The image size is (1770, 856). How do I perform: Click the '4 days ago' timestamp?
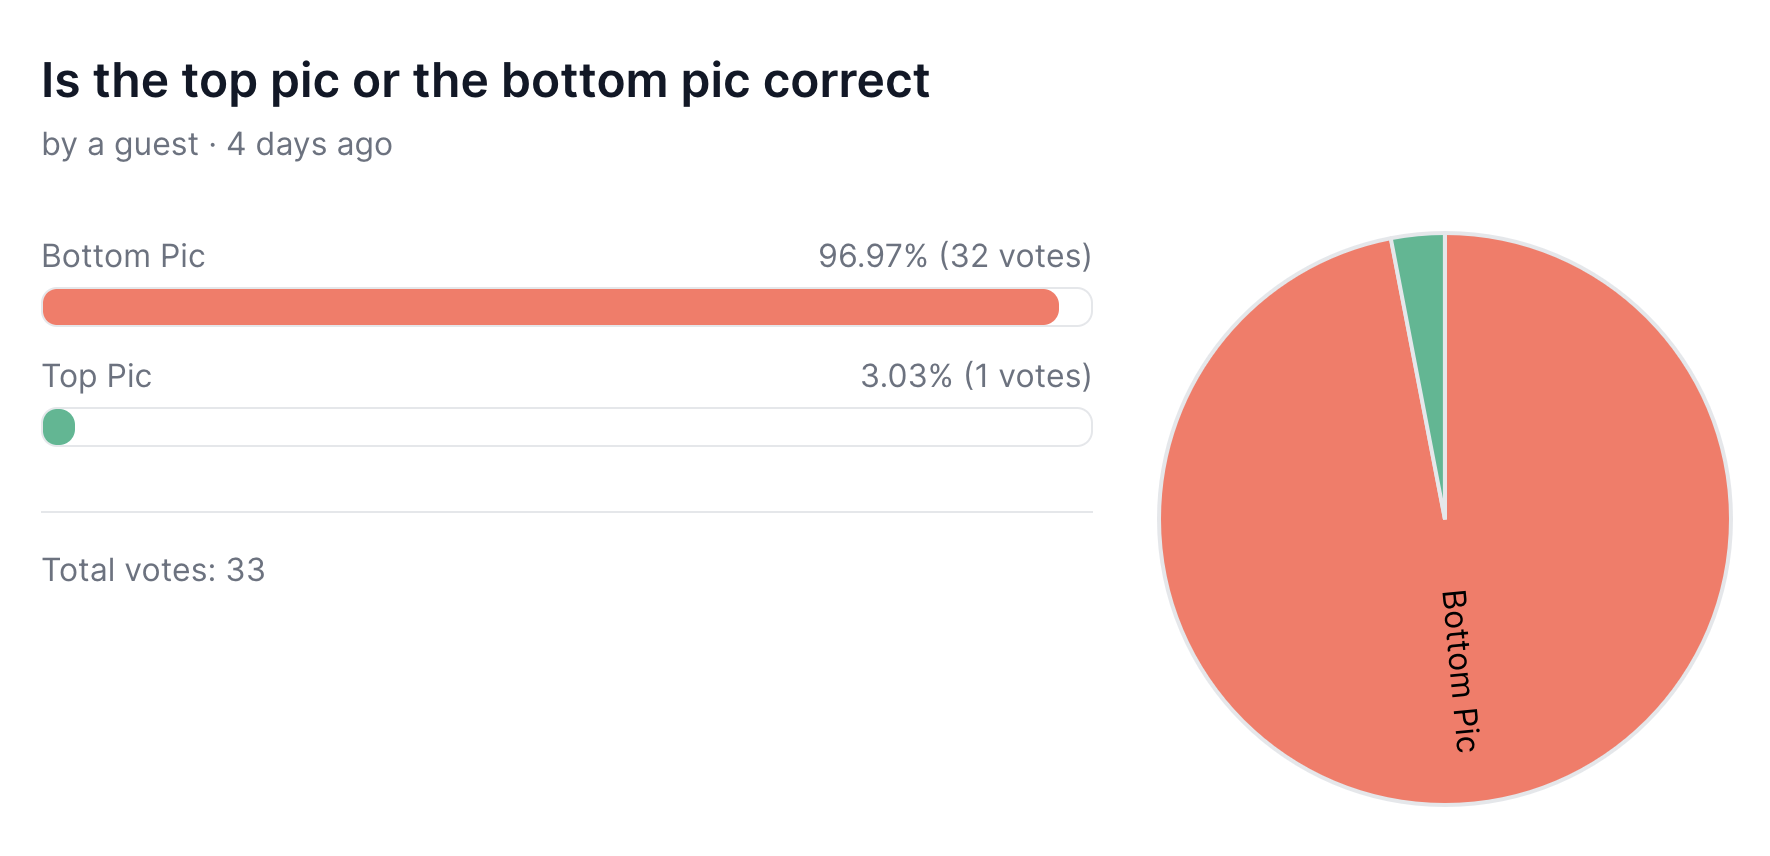point(310,145)
